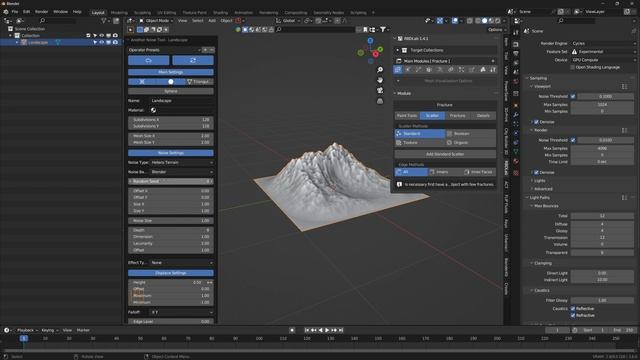Hide Landscape object with eye icon
This screenshot has height=360, width=640.
point(102,42)
